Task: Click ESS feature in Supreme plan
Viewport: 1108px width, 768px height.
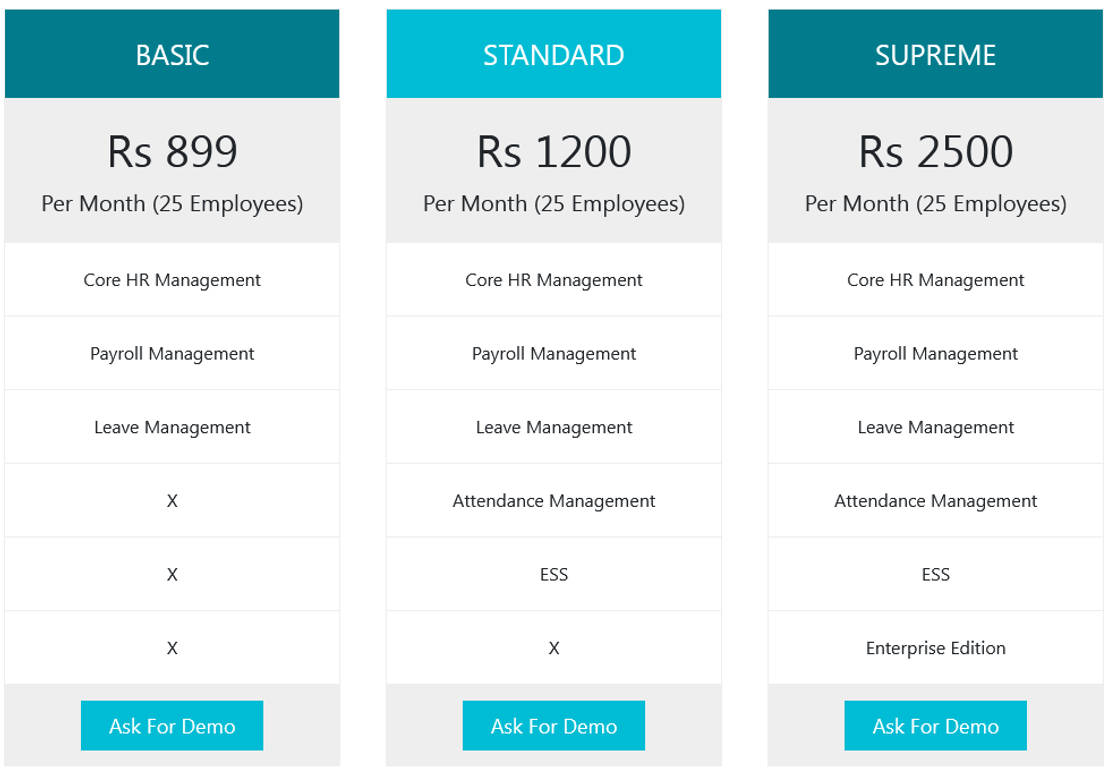Action: pos(935,574)
